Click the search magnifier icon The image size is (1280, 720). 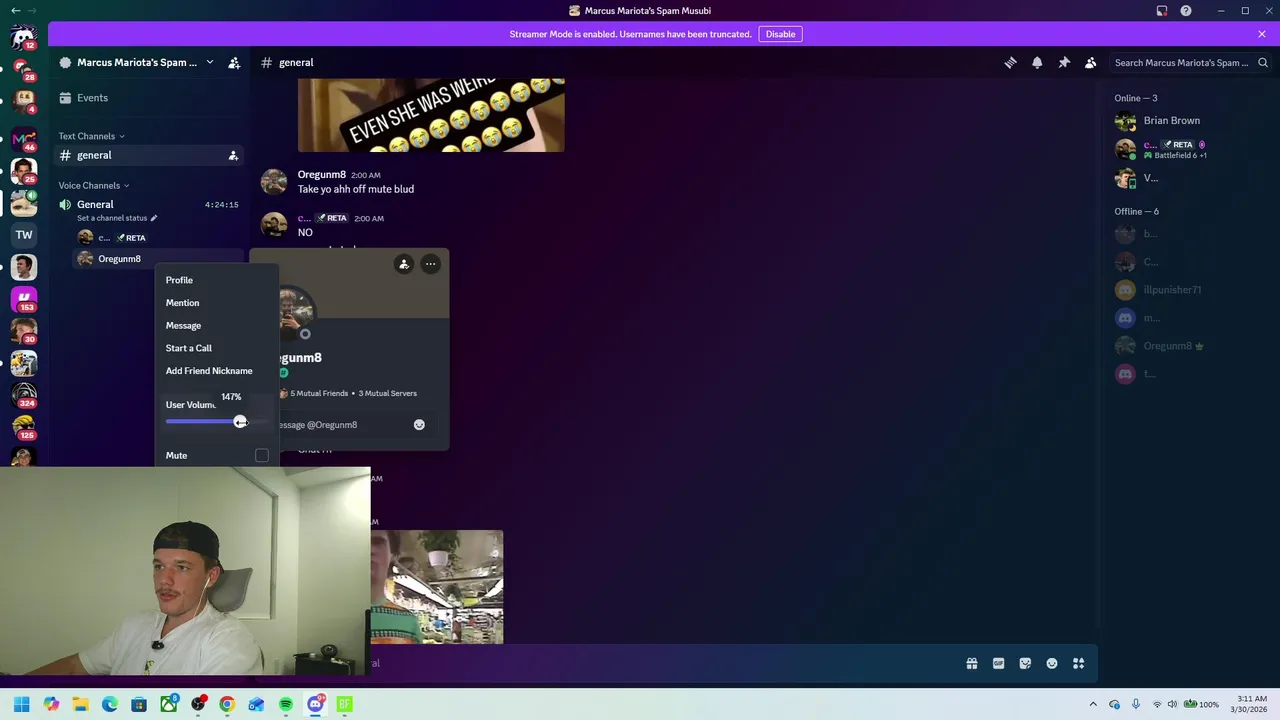tap(1263, 62)
